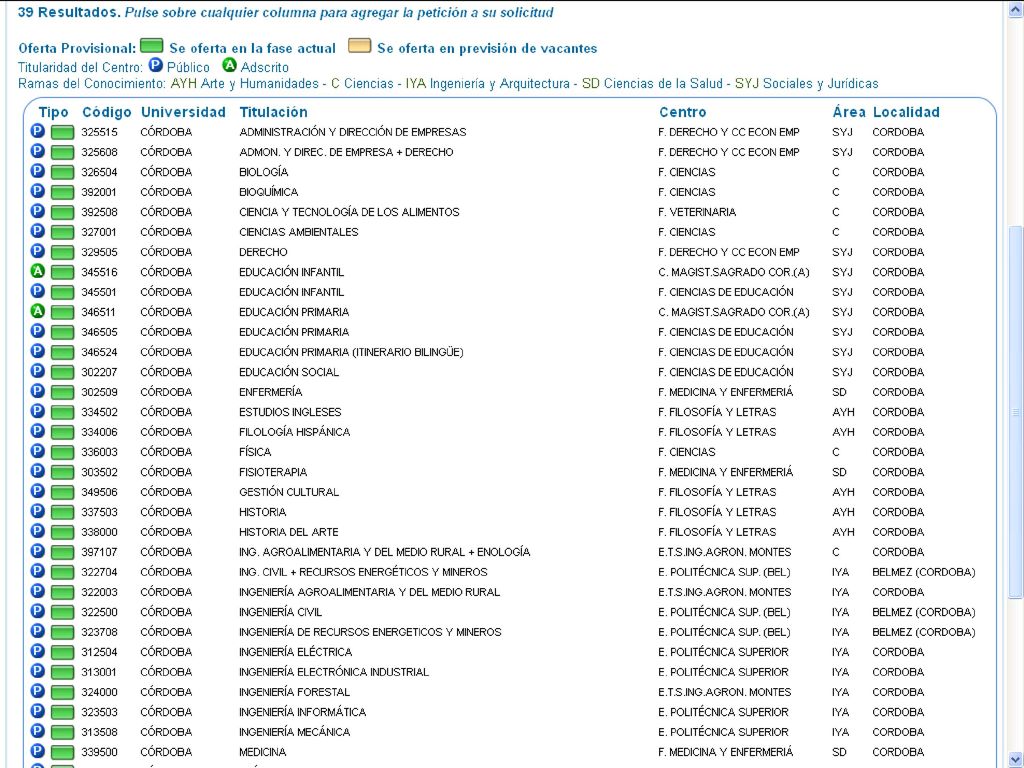
Task: Select INGENIERÍA ELECTRÓNICA INDUSTRIAL degree
Action: (x=334, y=672)
